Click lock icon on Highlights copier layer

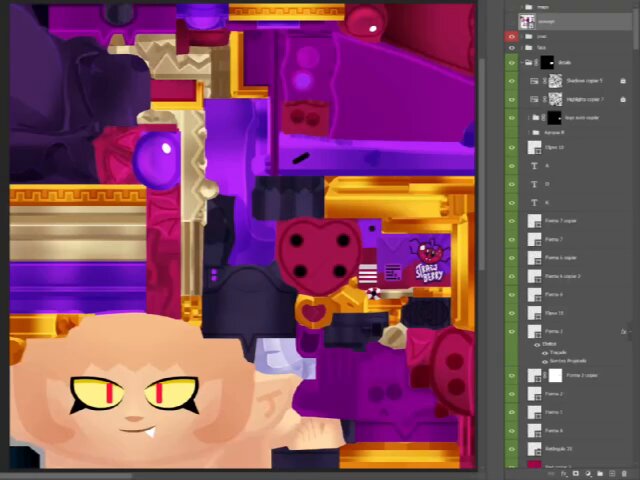pos(623,100)
